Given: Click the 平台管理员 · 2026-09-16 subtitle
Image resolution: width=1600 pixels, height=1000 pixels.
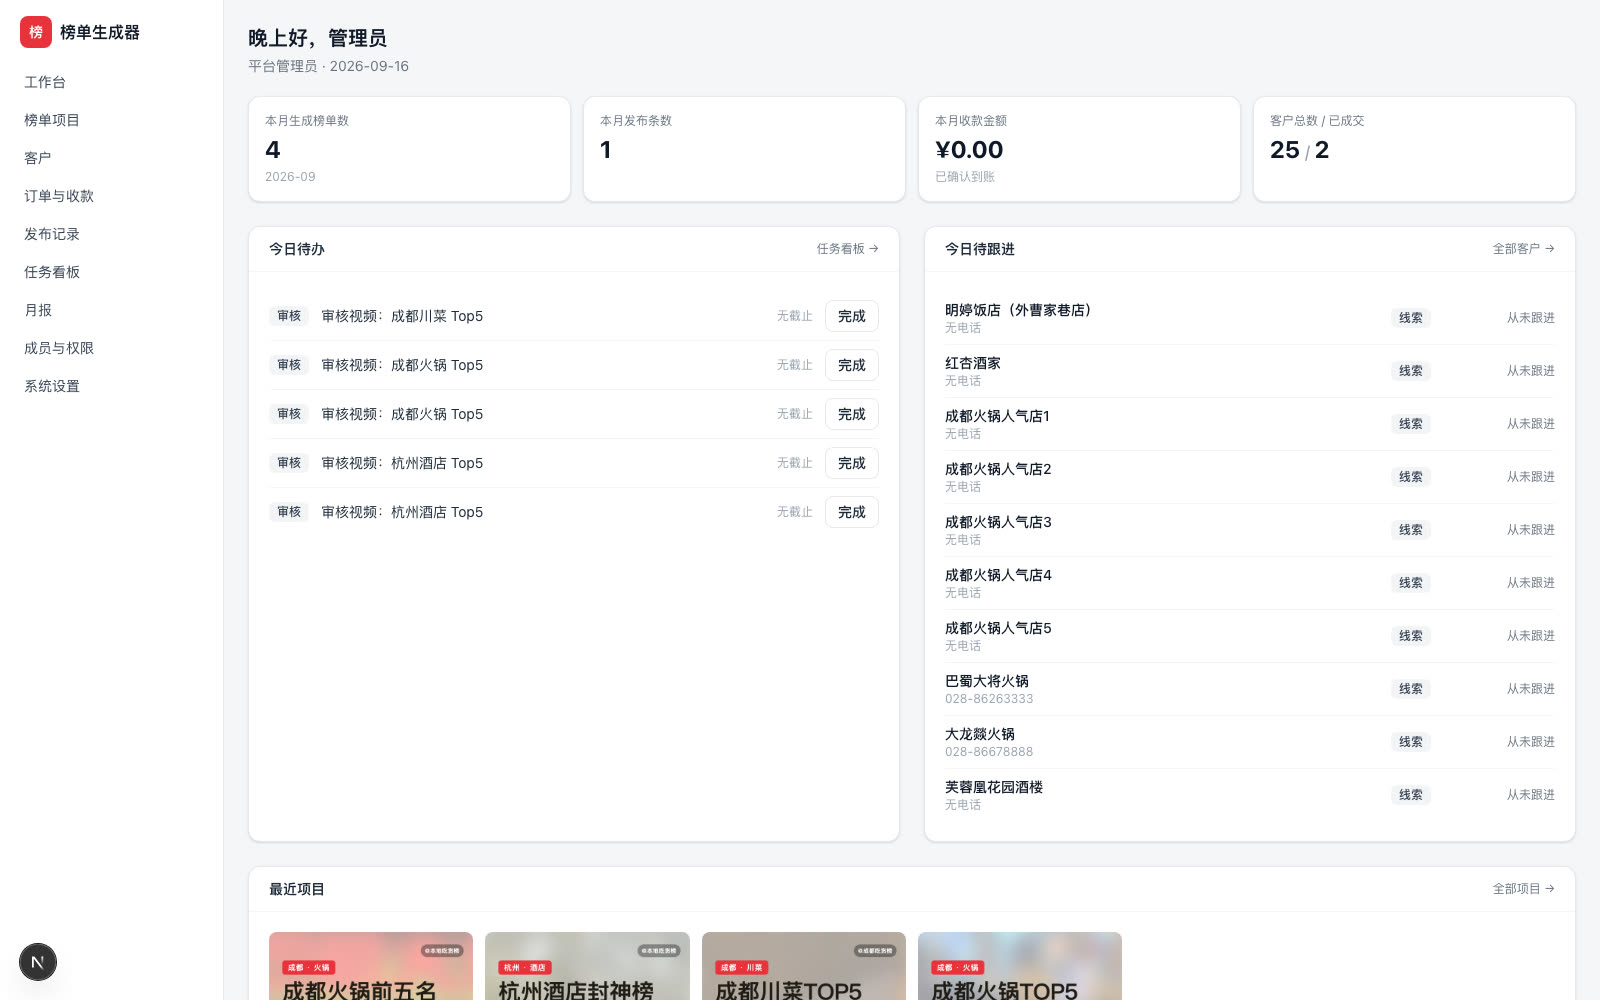Looking at the screenshot, I should [x=329, y=66].
